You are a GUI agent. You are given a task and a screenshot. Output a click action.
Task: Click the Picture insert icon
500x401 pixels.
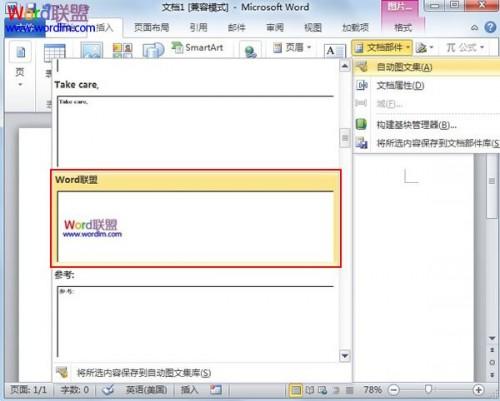click(x=92, y=50)
